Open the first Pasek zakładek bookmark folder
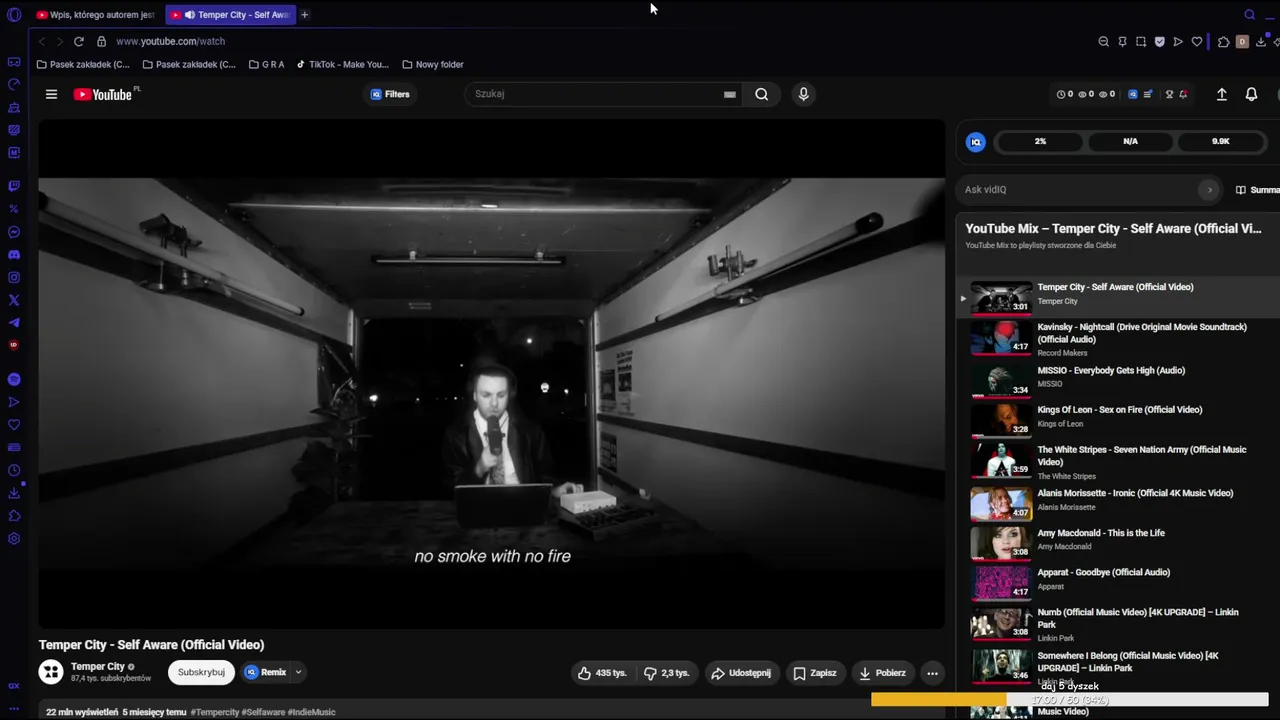The image size is (1280, 720). pyautogui.click(x=83, y=65)
